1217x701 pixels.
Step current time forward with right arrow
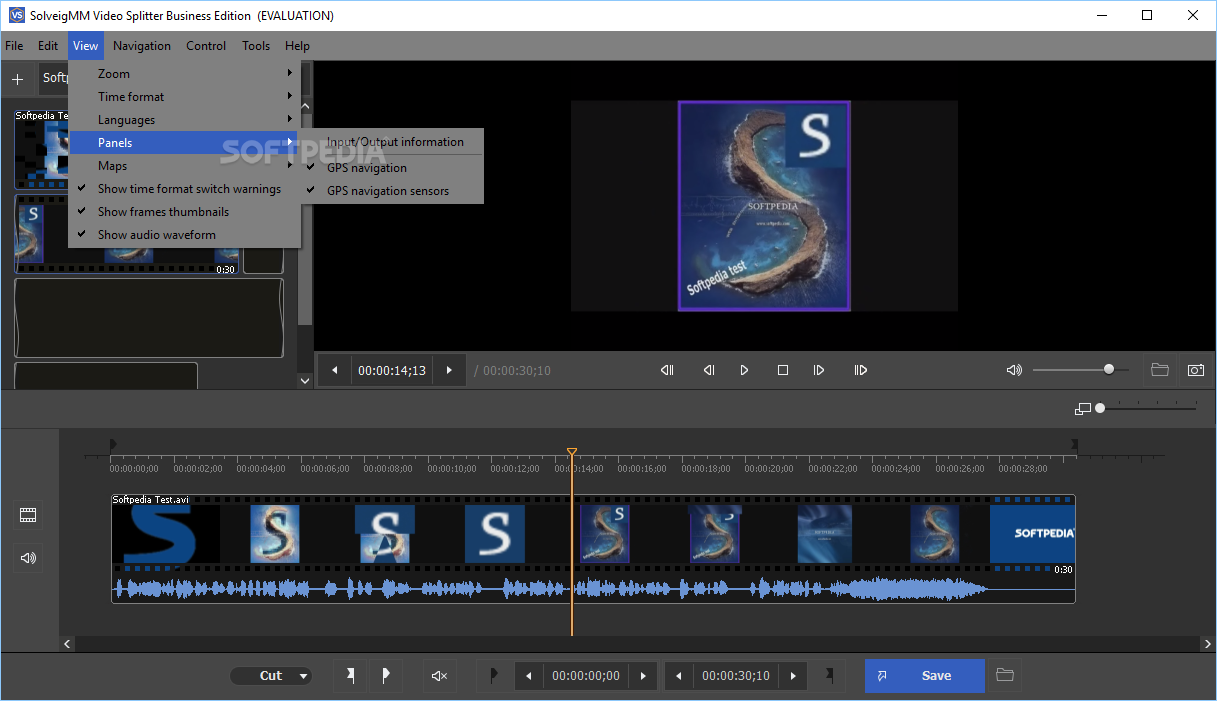[x=449, y=370]
